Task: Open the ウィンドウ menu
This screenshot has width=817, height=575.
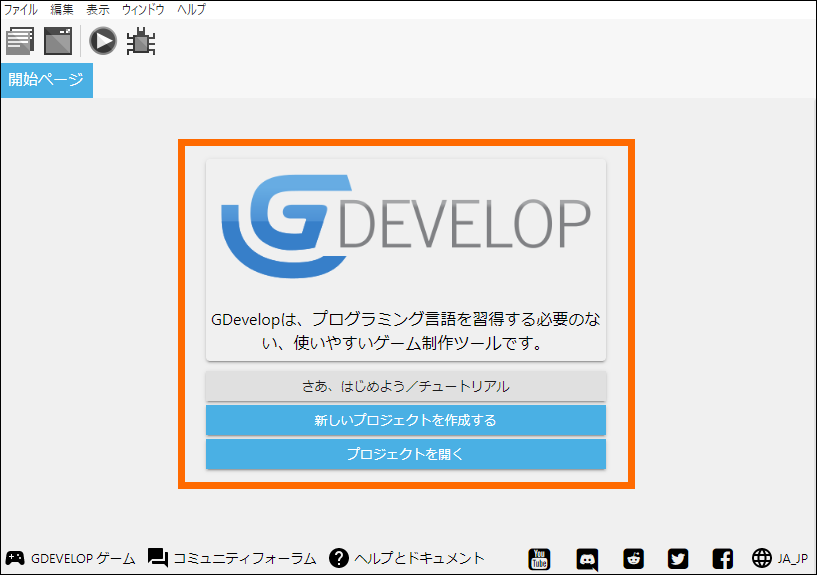Action: coord(143,9)
